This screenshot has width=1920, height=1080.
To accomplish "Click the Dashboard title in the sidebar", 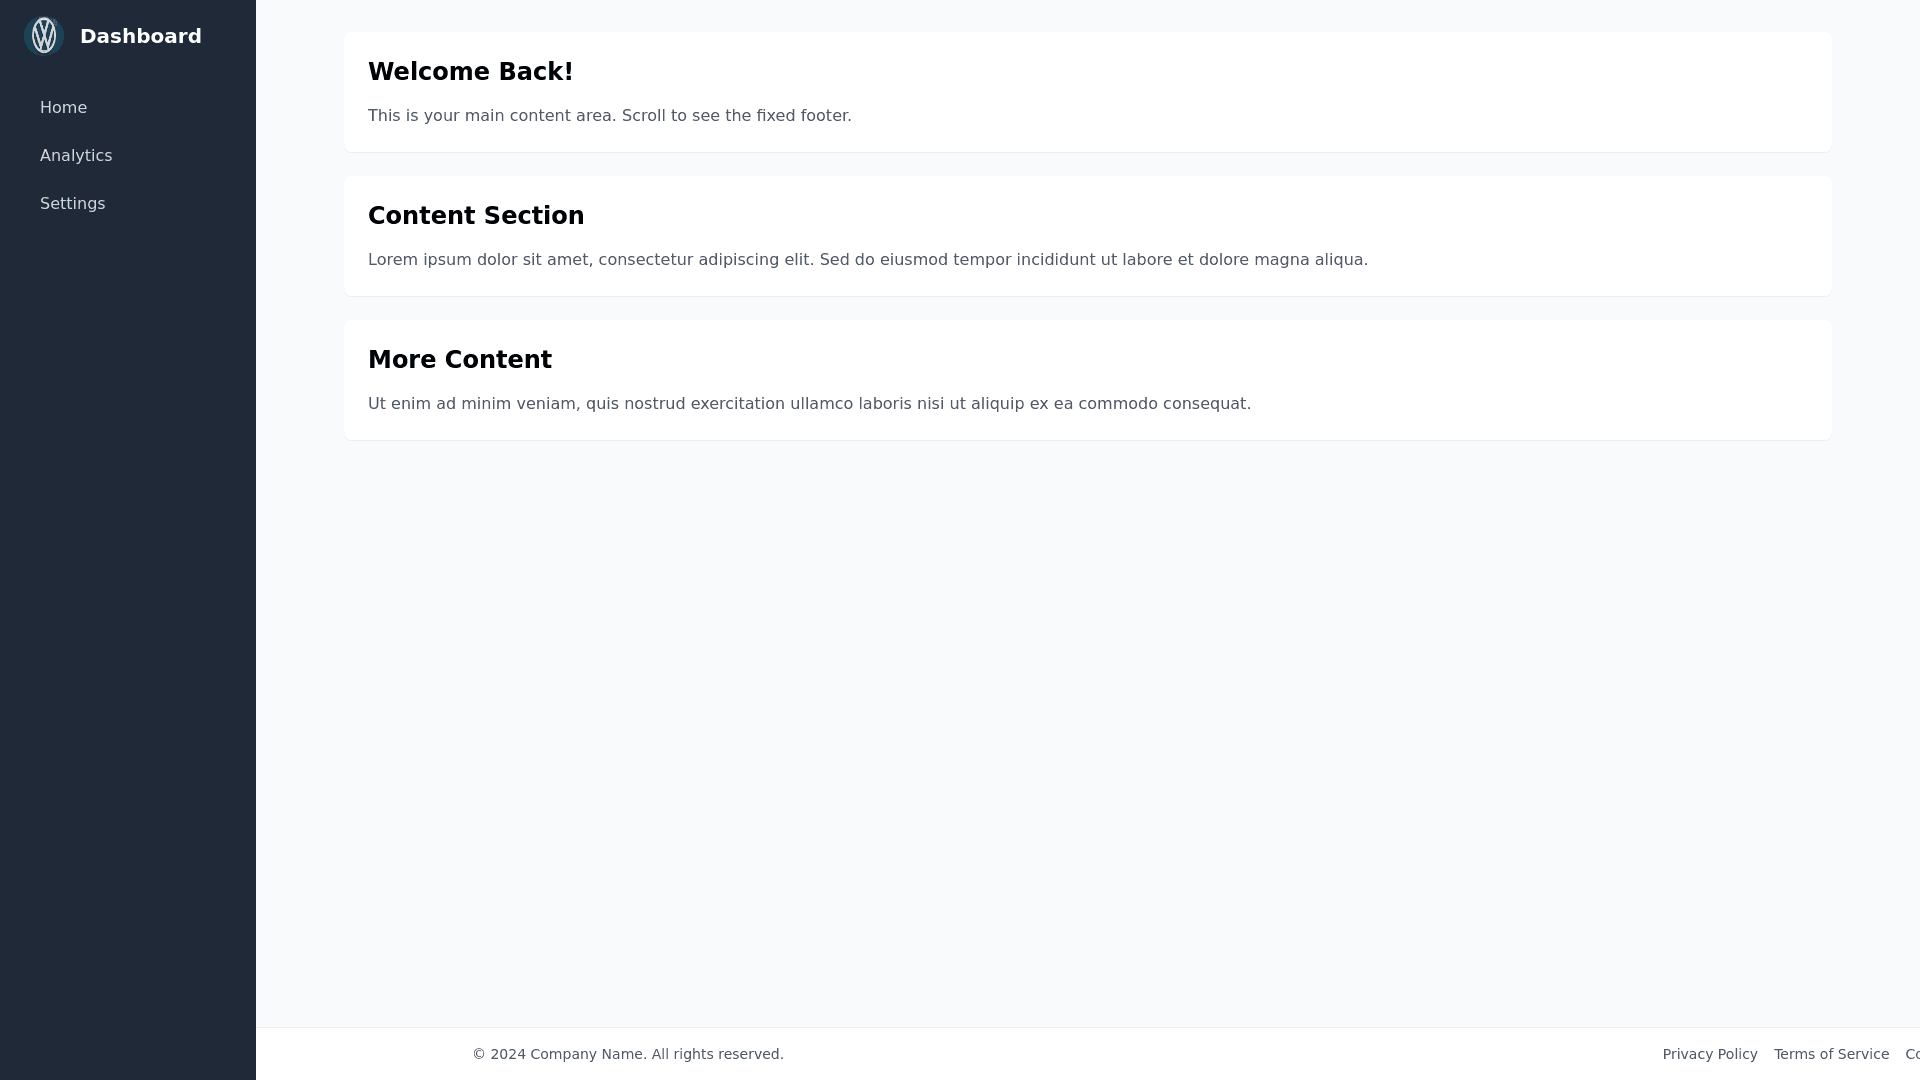I will 140,36.
